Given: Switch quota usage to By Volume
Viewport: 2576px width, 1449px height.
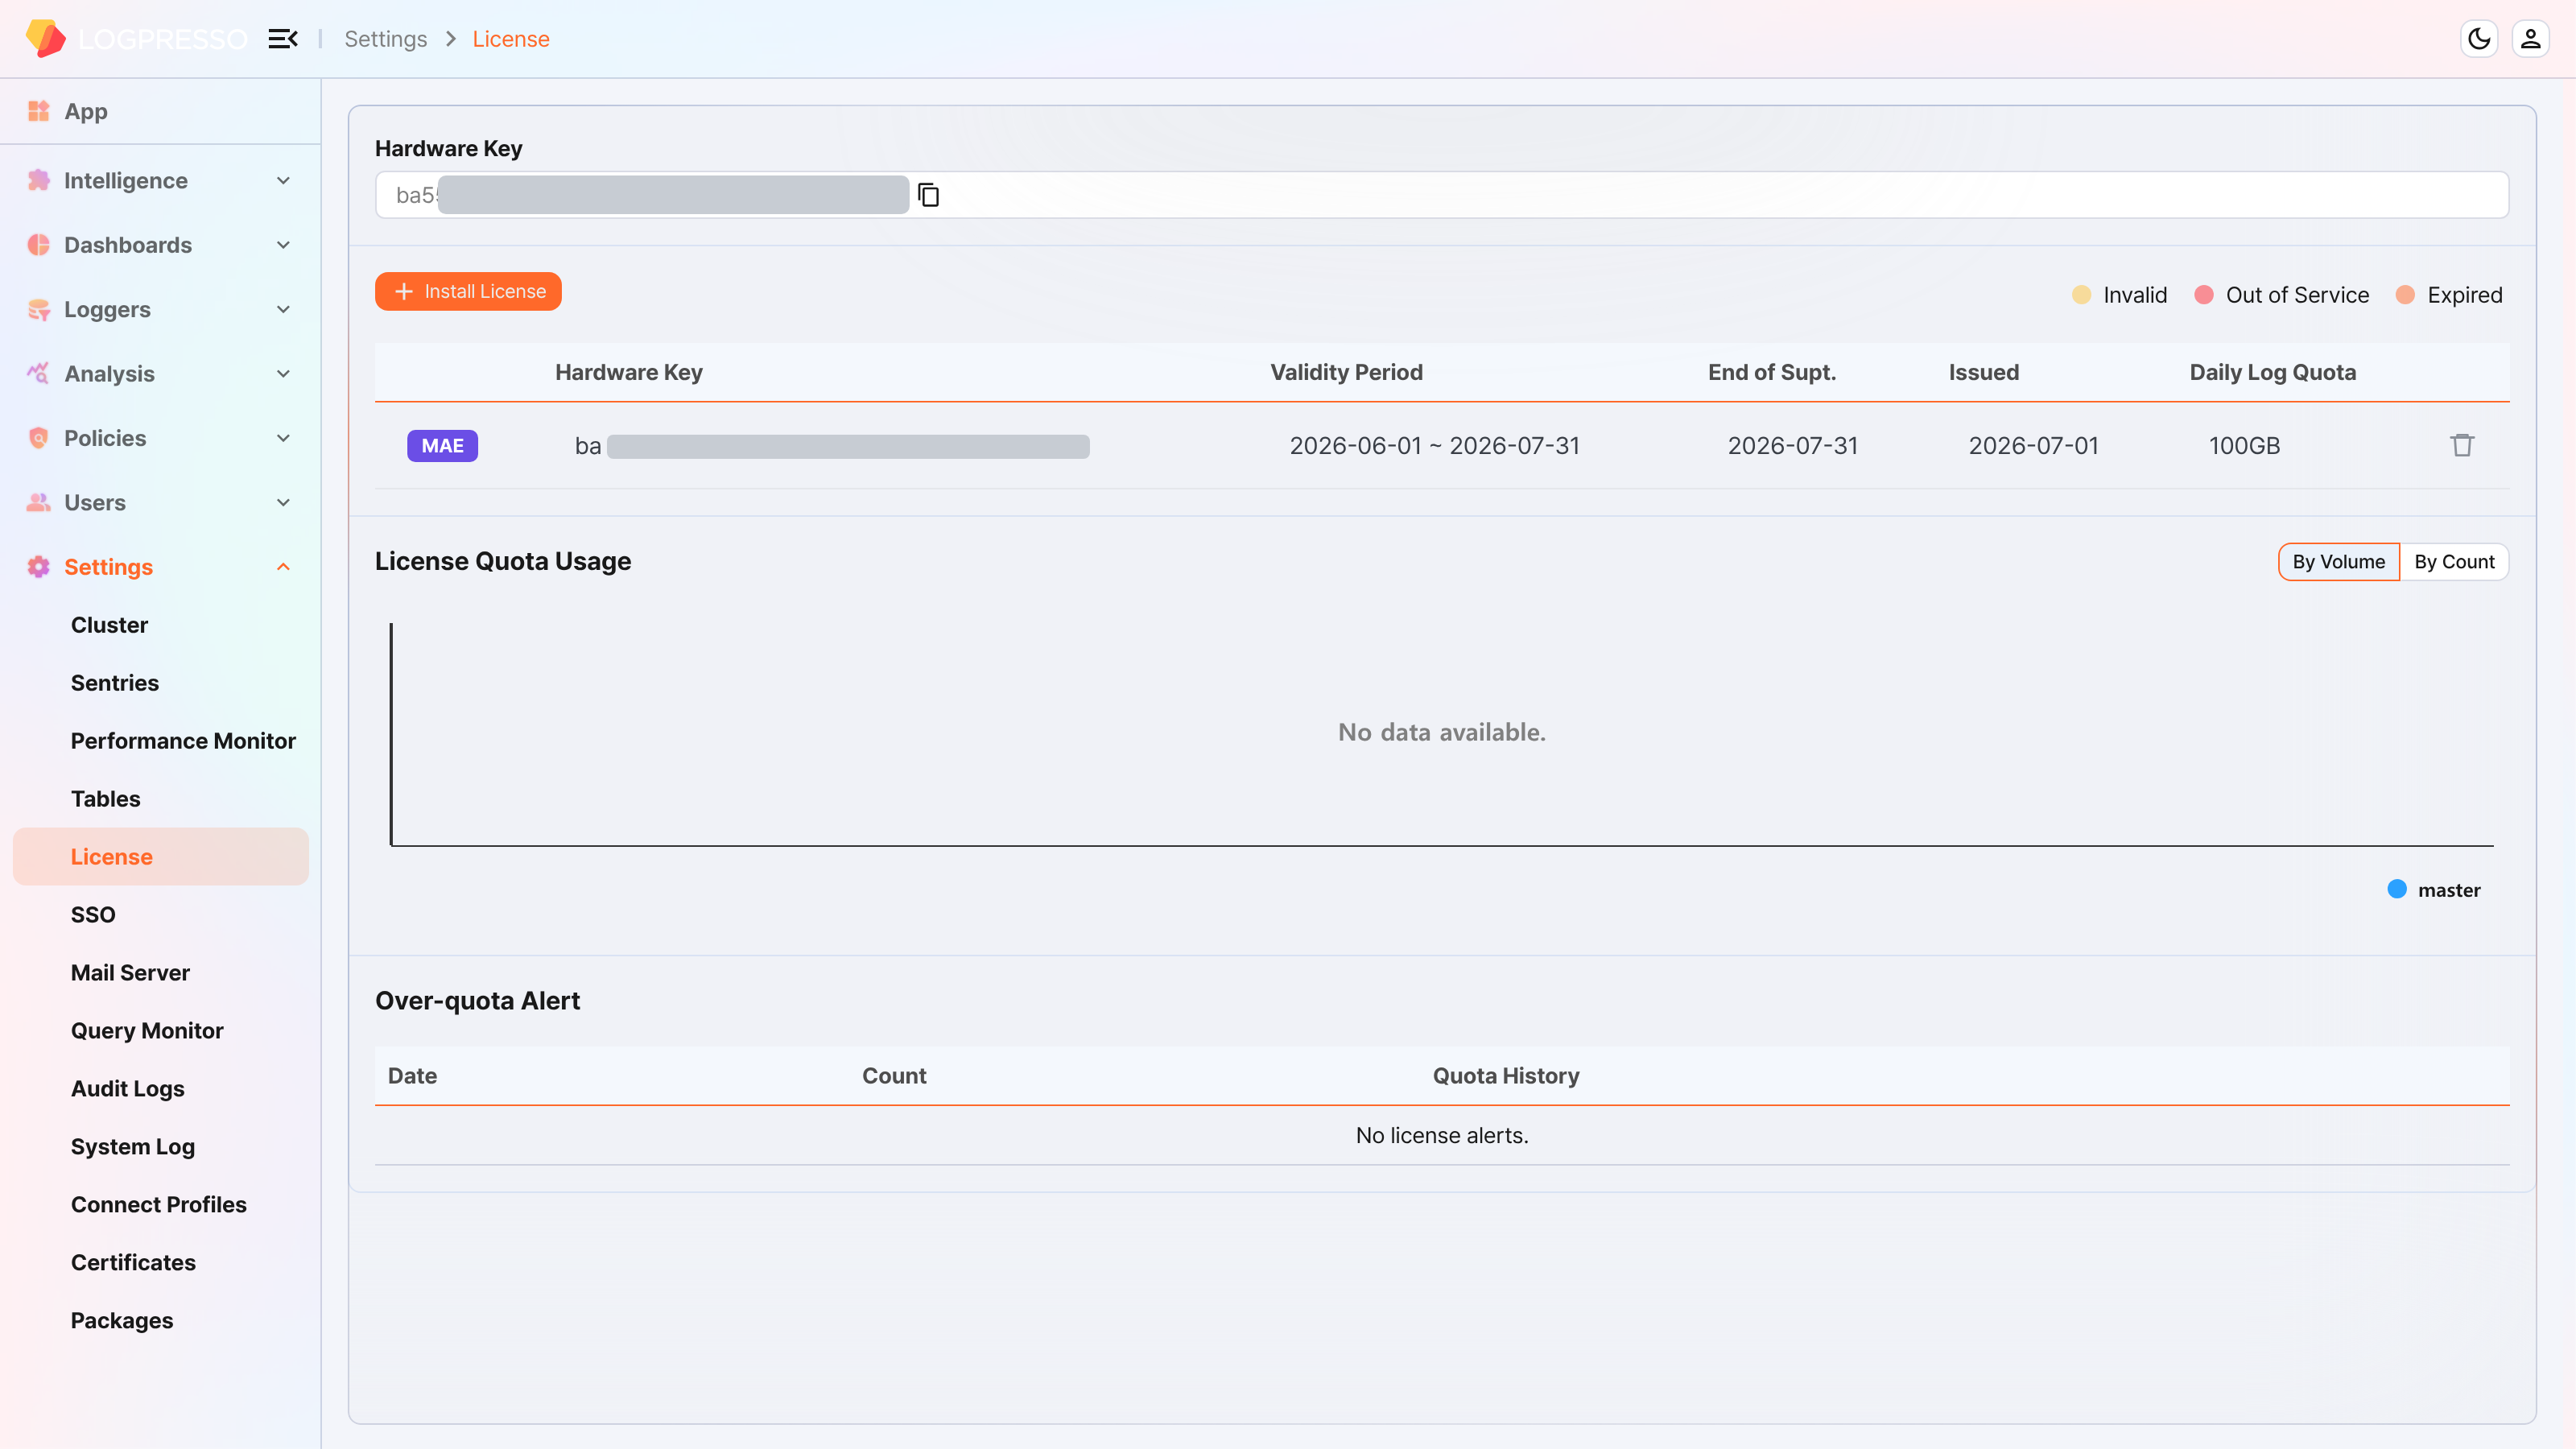Looking at the screenshot, I should pyautogui.click(x=2339, y=562).
